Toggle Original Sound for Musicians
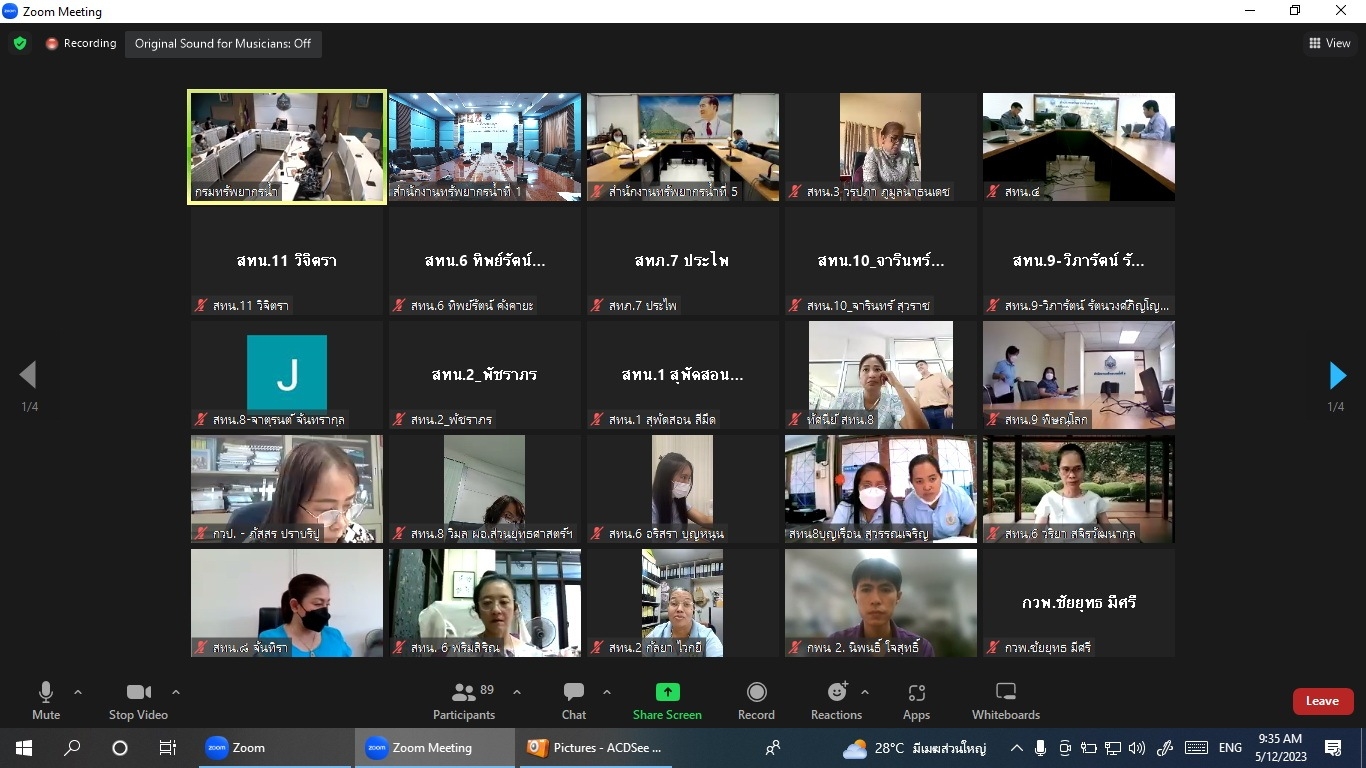The image size is (1366, 768). [223, 44]
